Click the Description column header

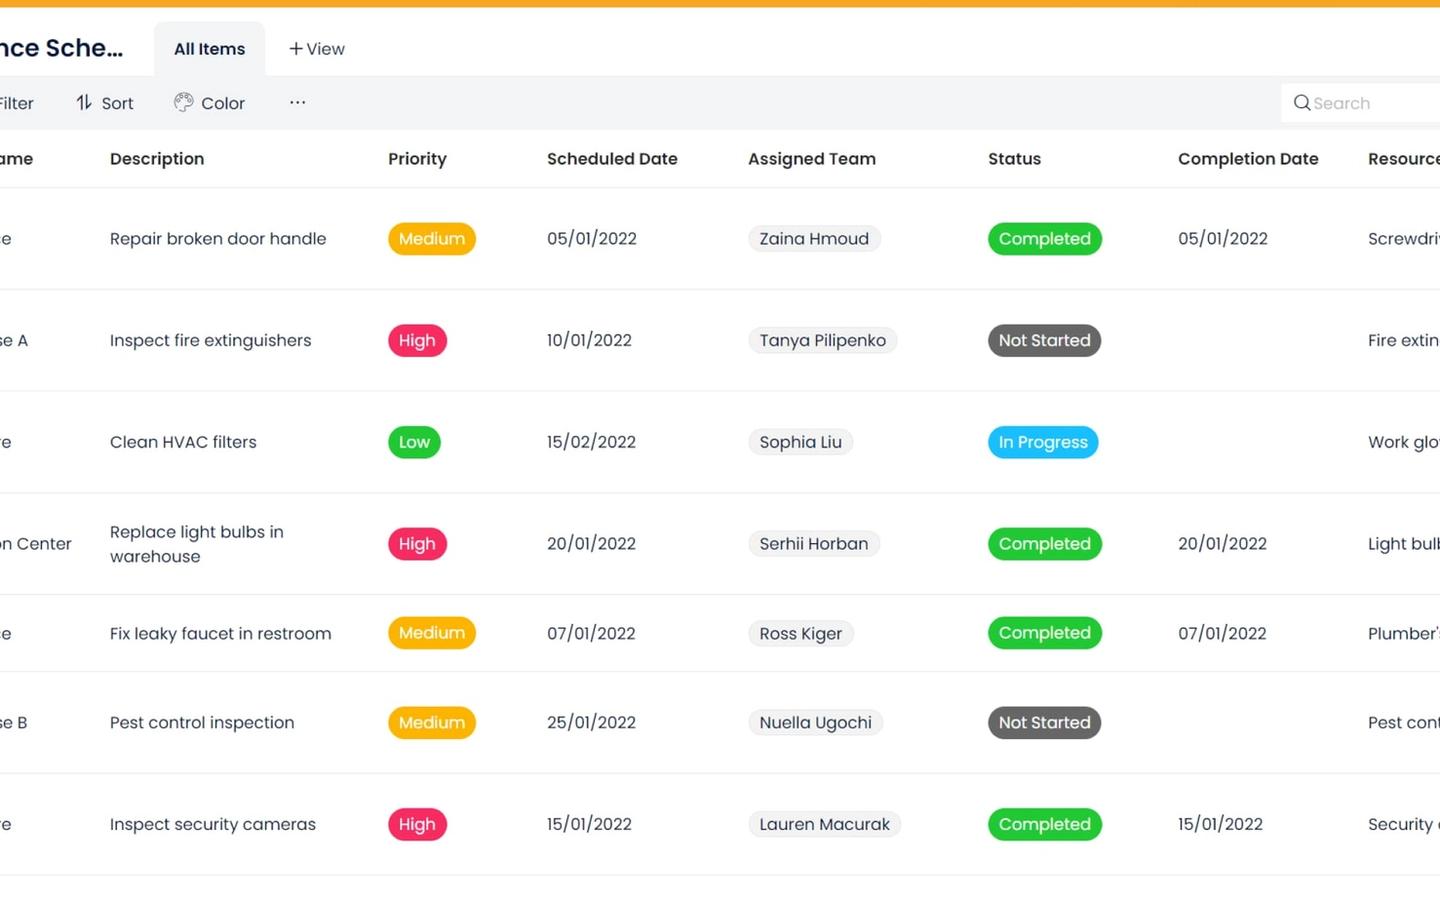(x=157, y=159)
